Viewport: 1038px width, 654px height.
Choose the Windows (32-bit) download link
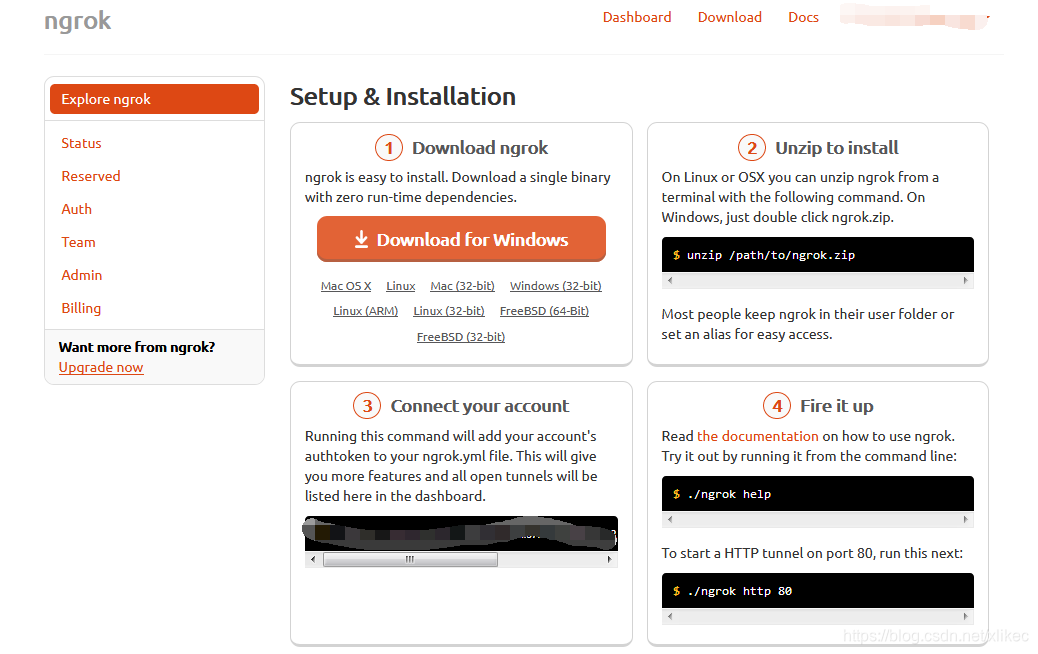coord(555,286)
